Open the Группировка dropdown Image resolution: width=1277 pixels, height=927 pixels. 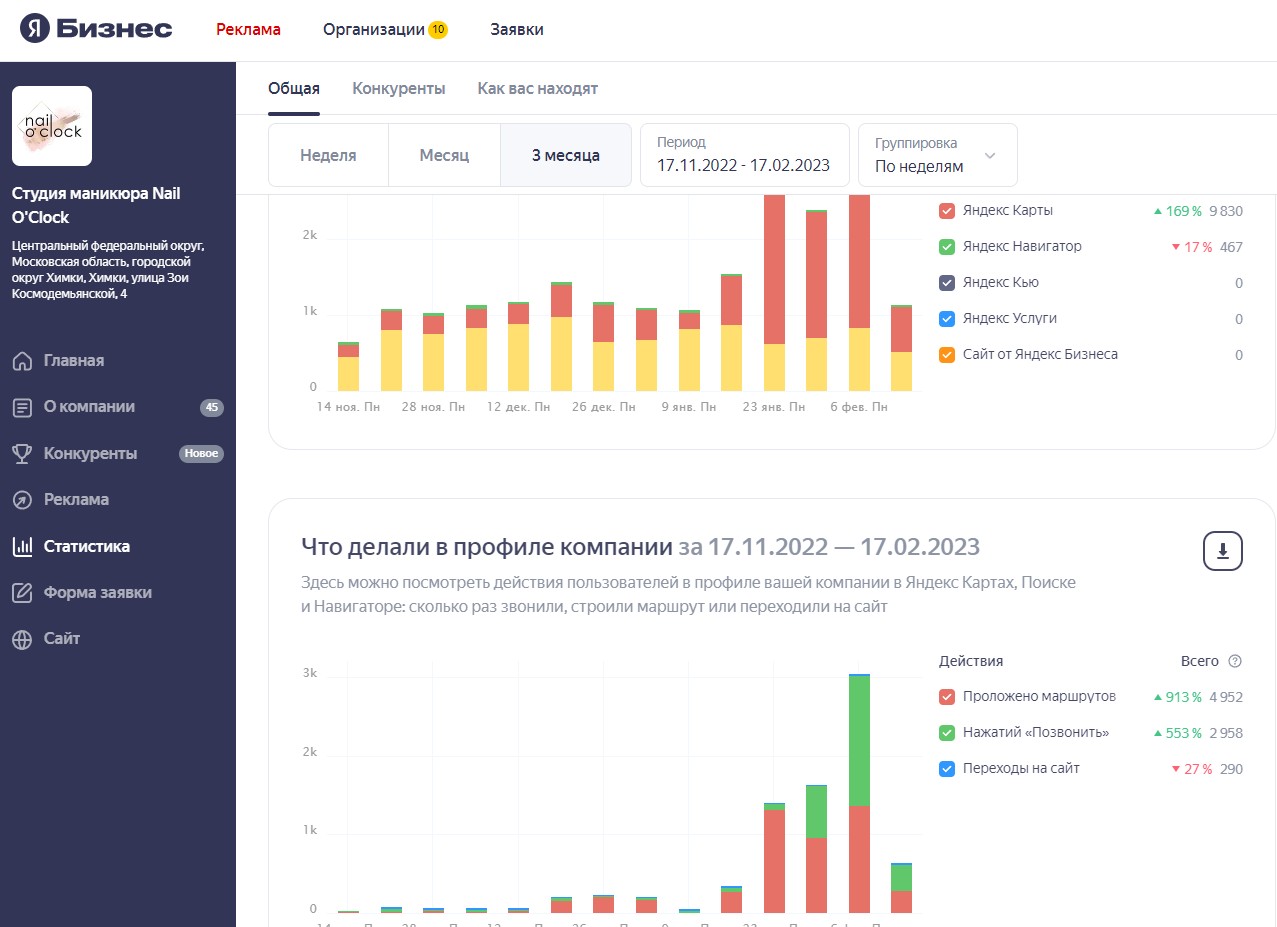937,155
